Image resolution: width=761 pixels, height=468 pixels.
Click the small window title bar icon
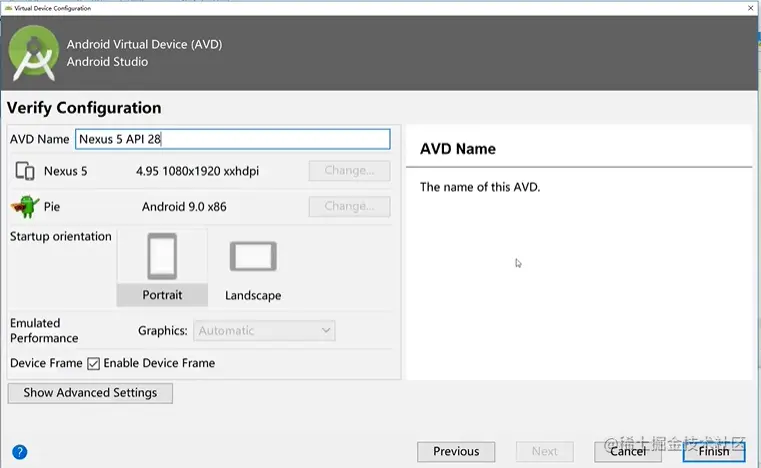[x=8, y=8]
